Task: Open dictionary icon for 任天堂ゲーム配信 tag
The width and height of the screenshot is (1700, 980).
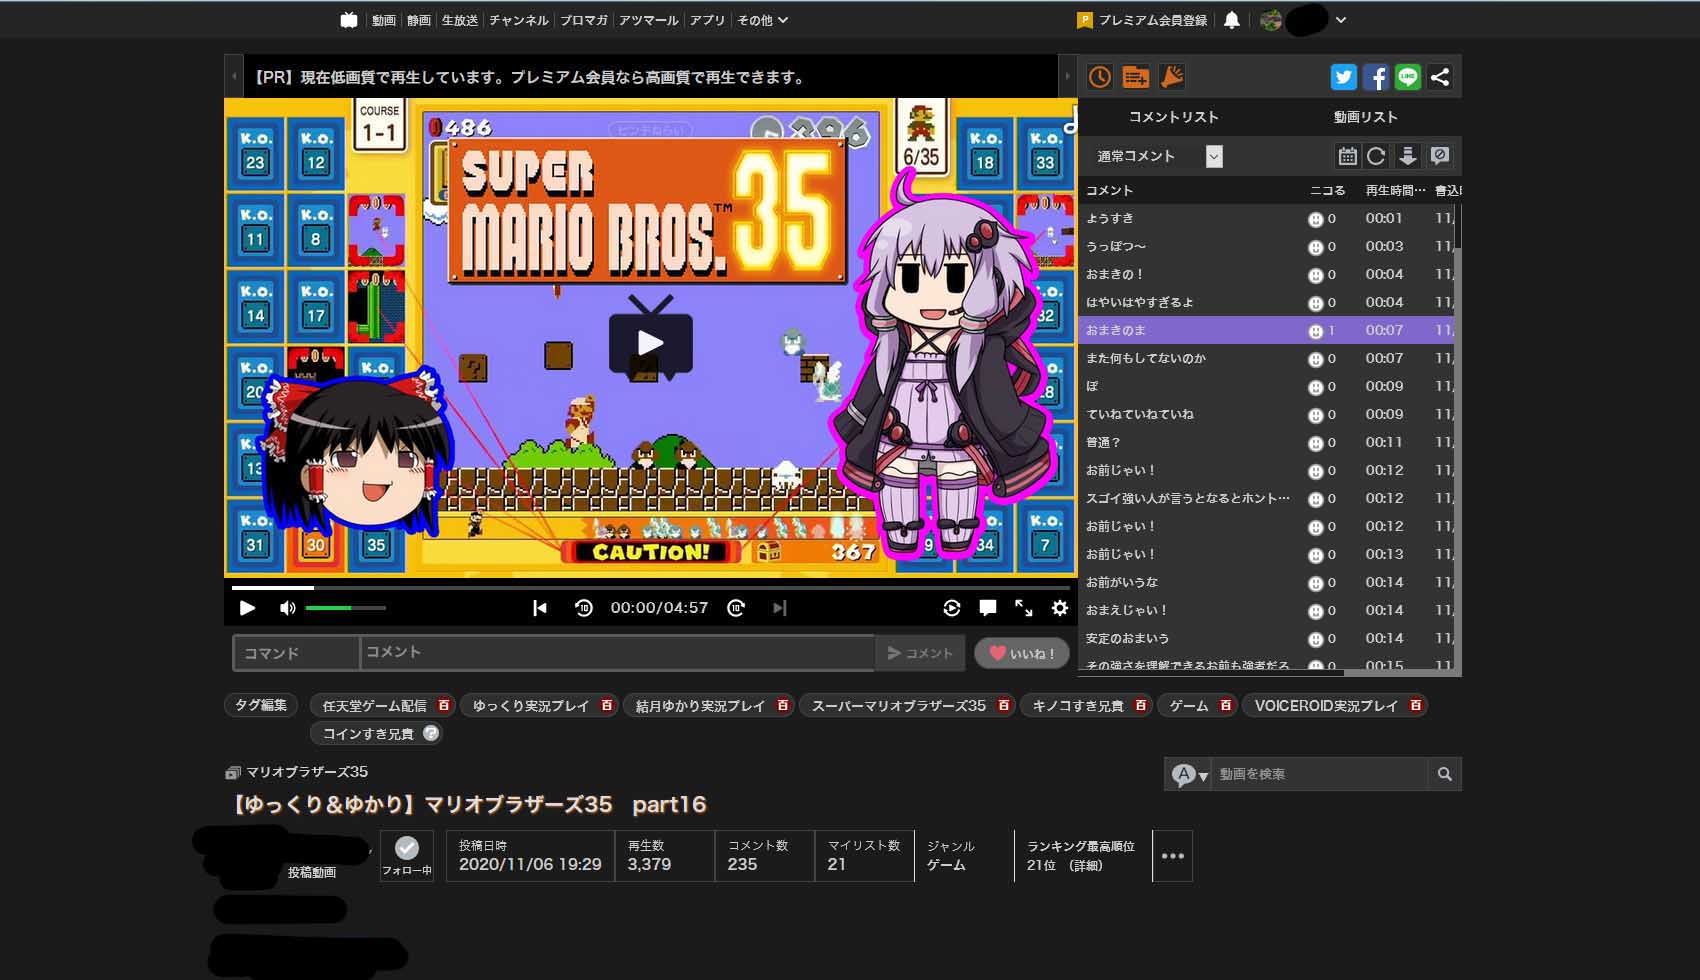Action: click(x=444, y=706)
